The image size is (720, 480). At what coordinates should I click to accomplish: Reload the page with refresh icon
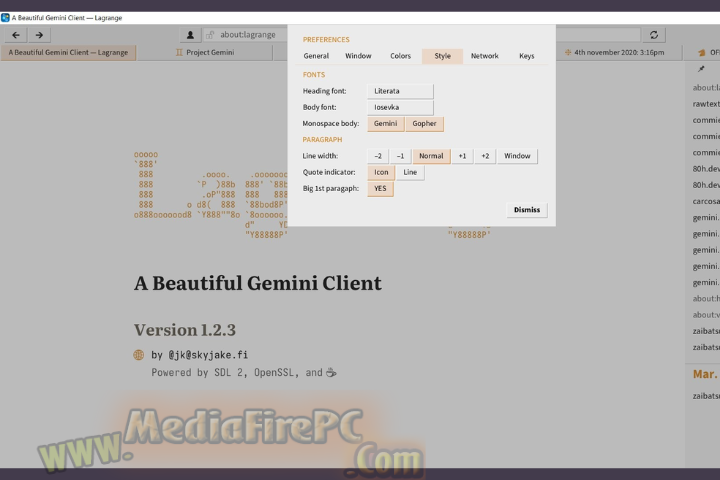click(655, 35)
